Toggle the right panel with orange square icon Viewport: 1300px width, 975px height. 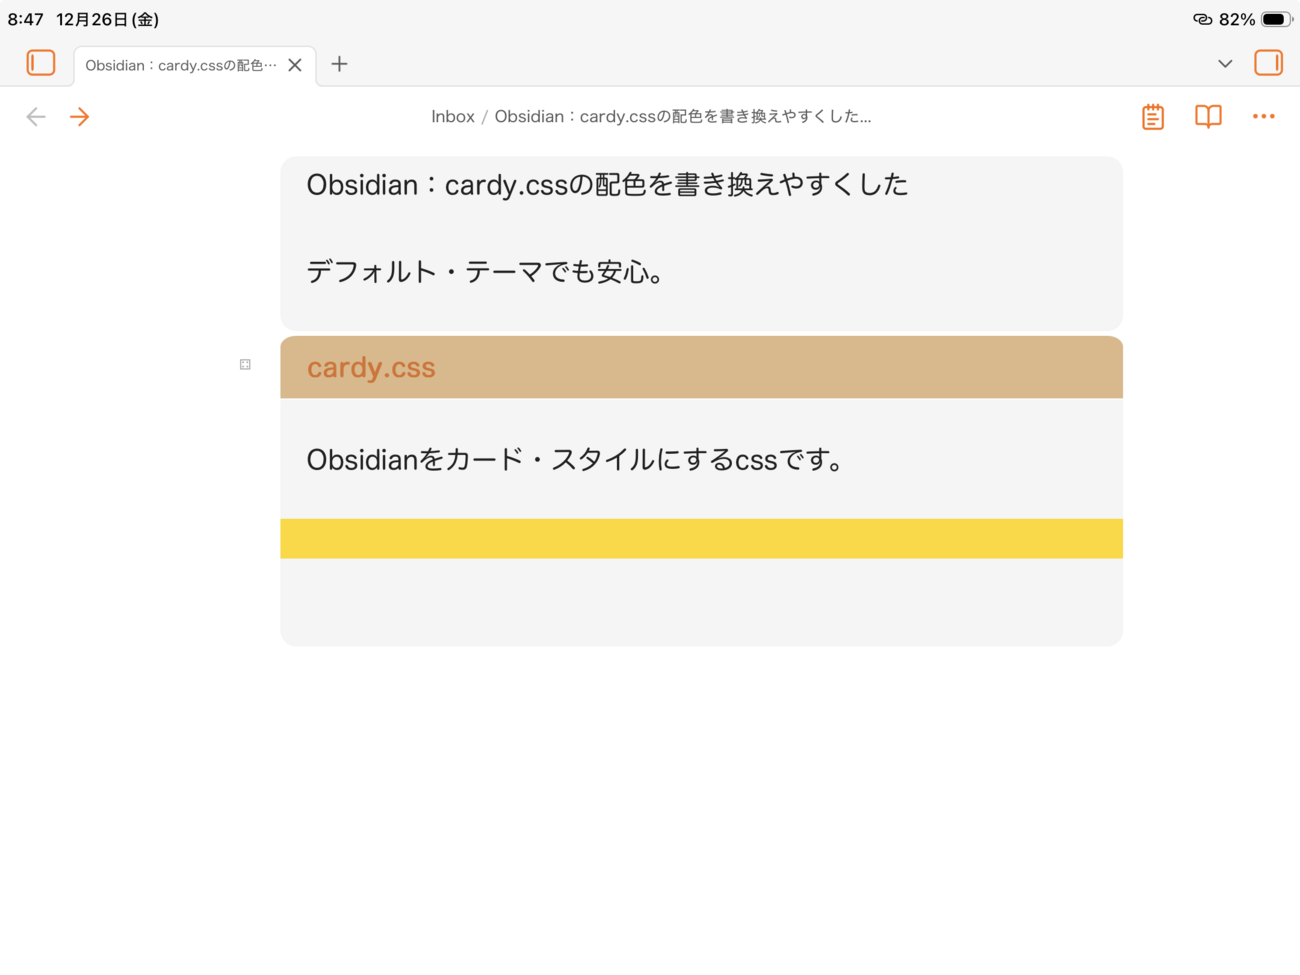pos(1267,62)
